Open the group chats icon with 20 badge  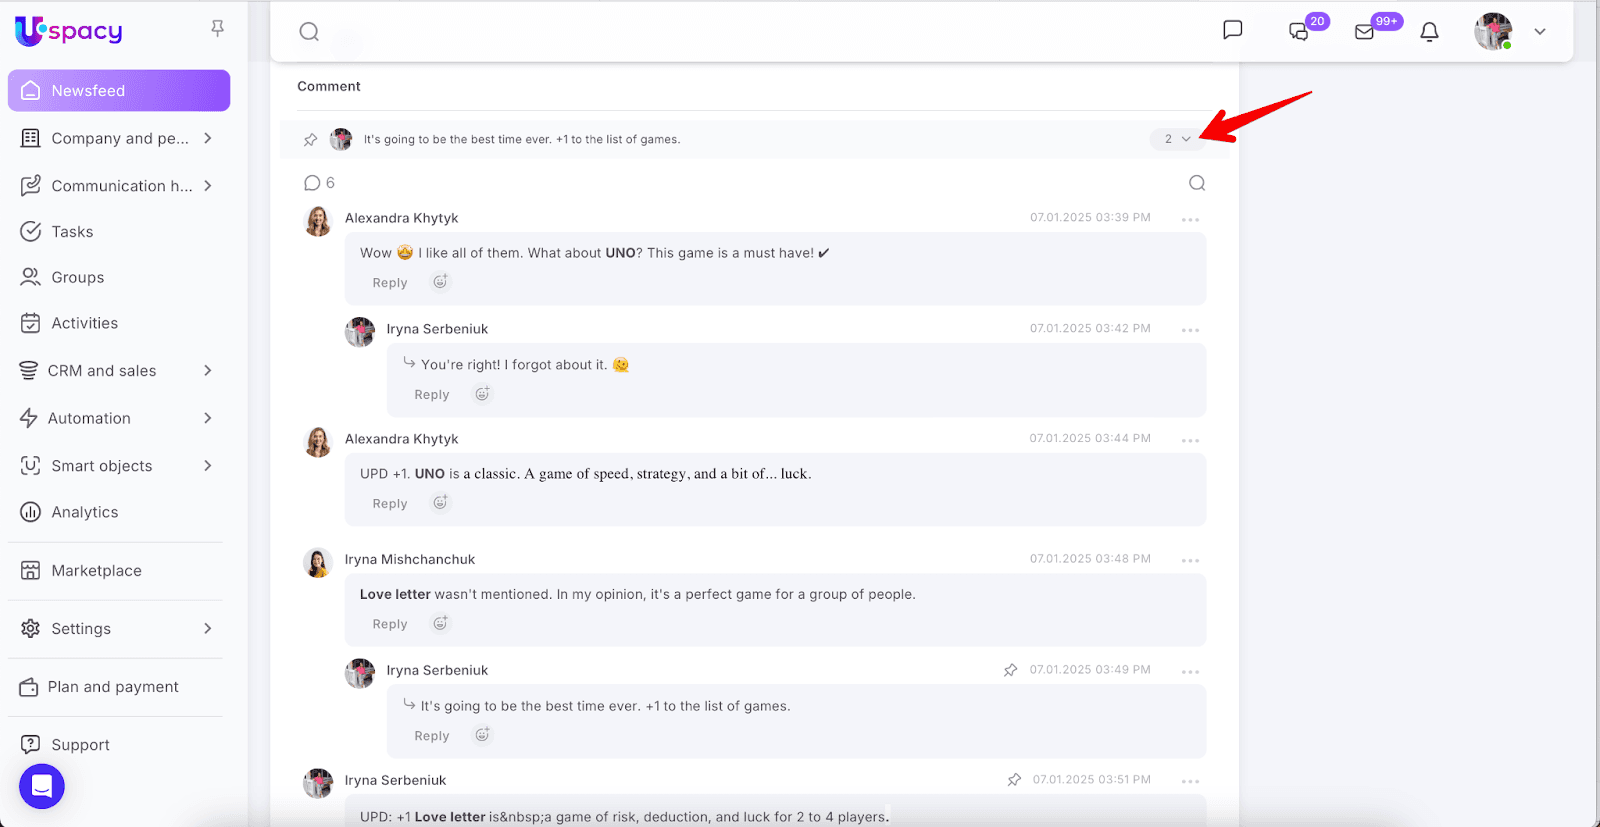click(1299, 32)
